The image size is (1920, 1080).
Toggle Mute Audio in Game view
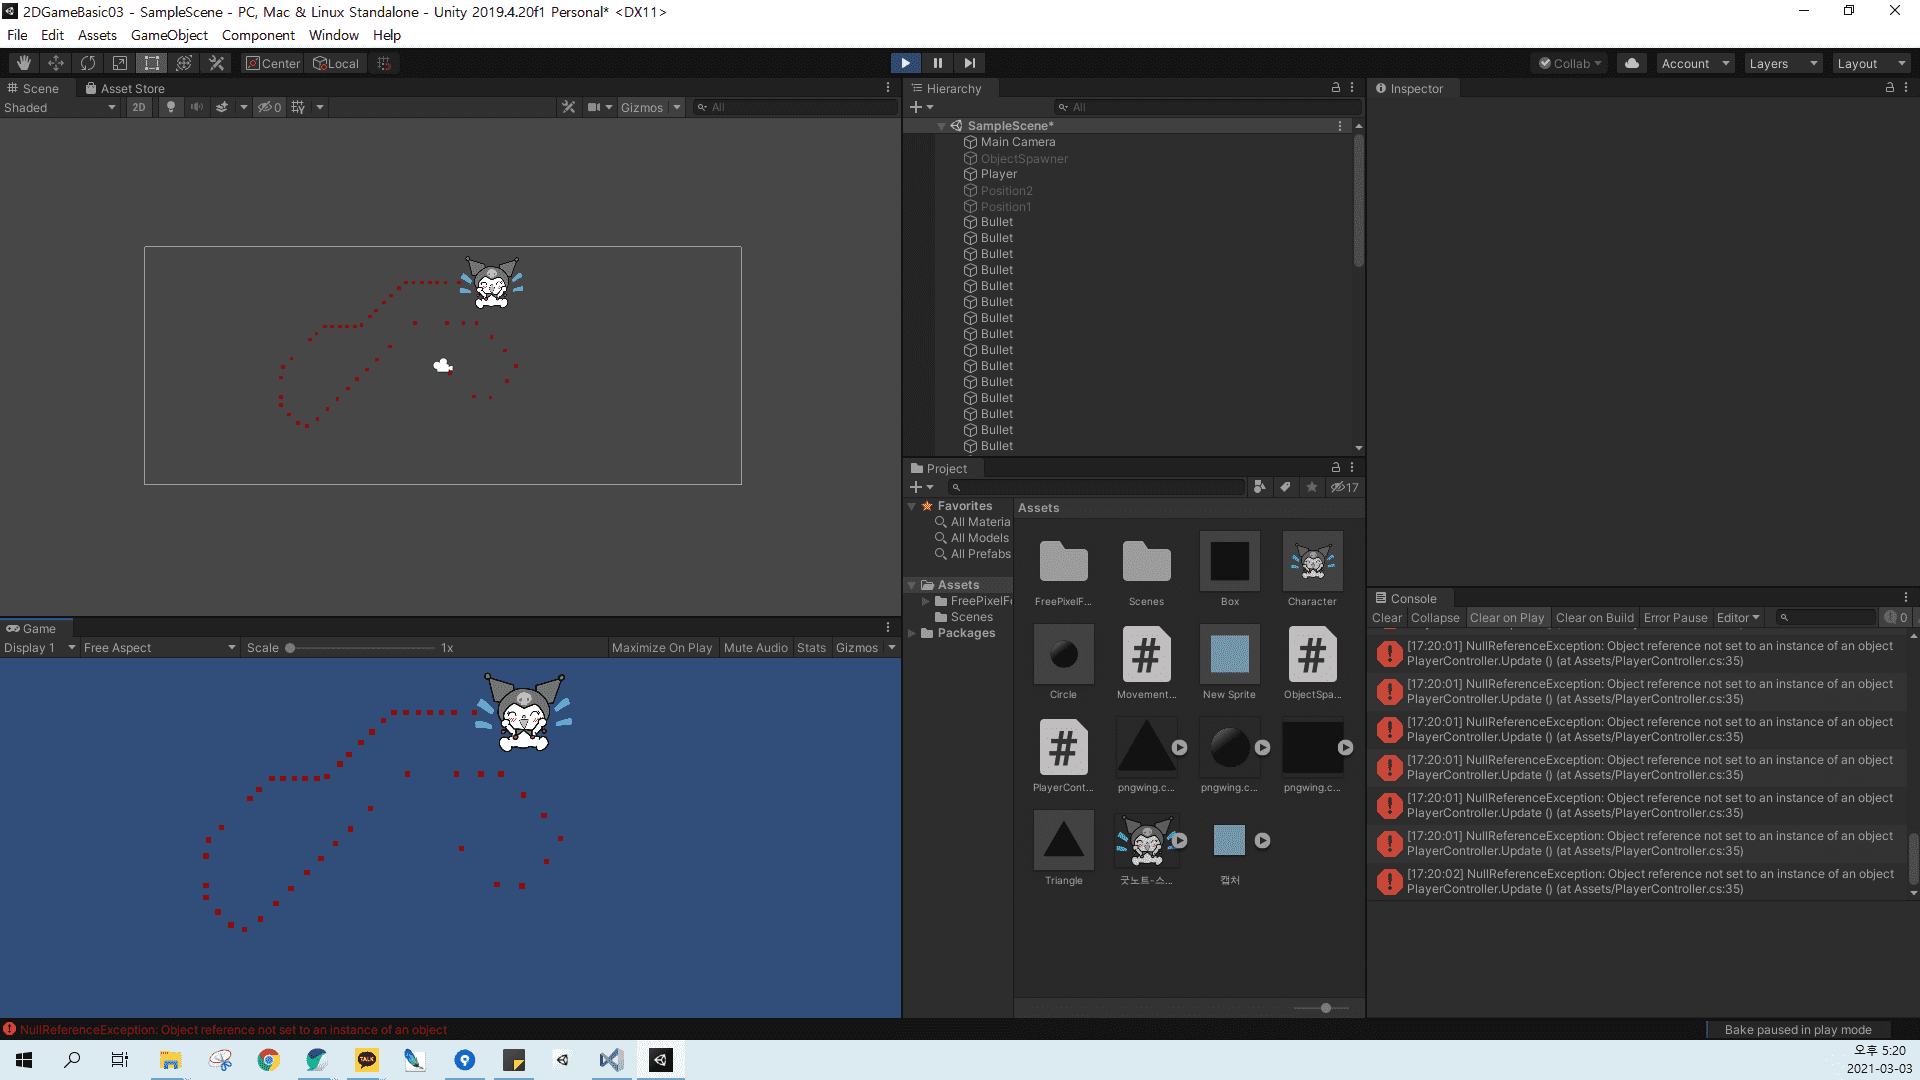(756, 647)
